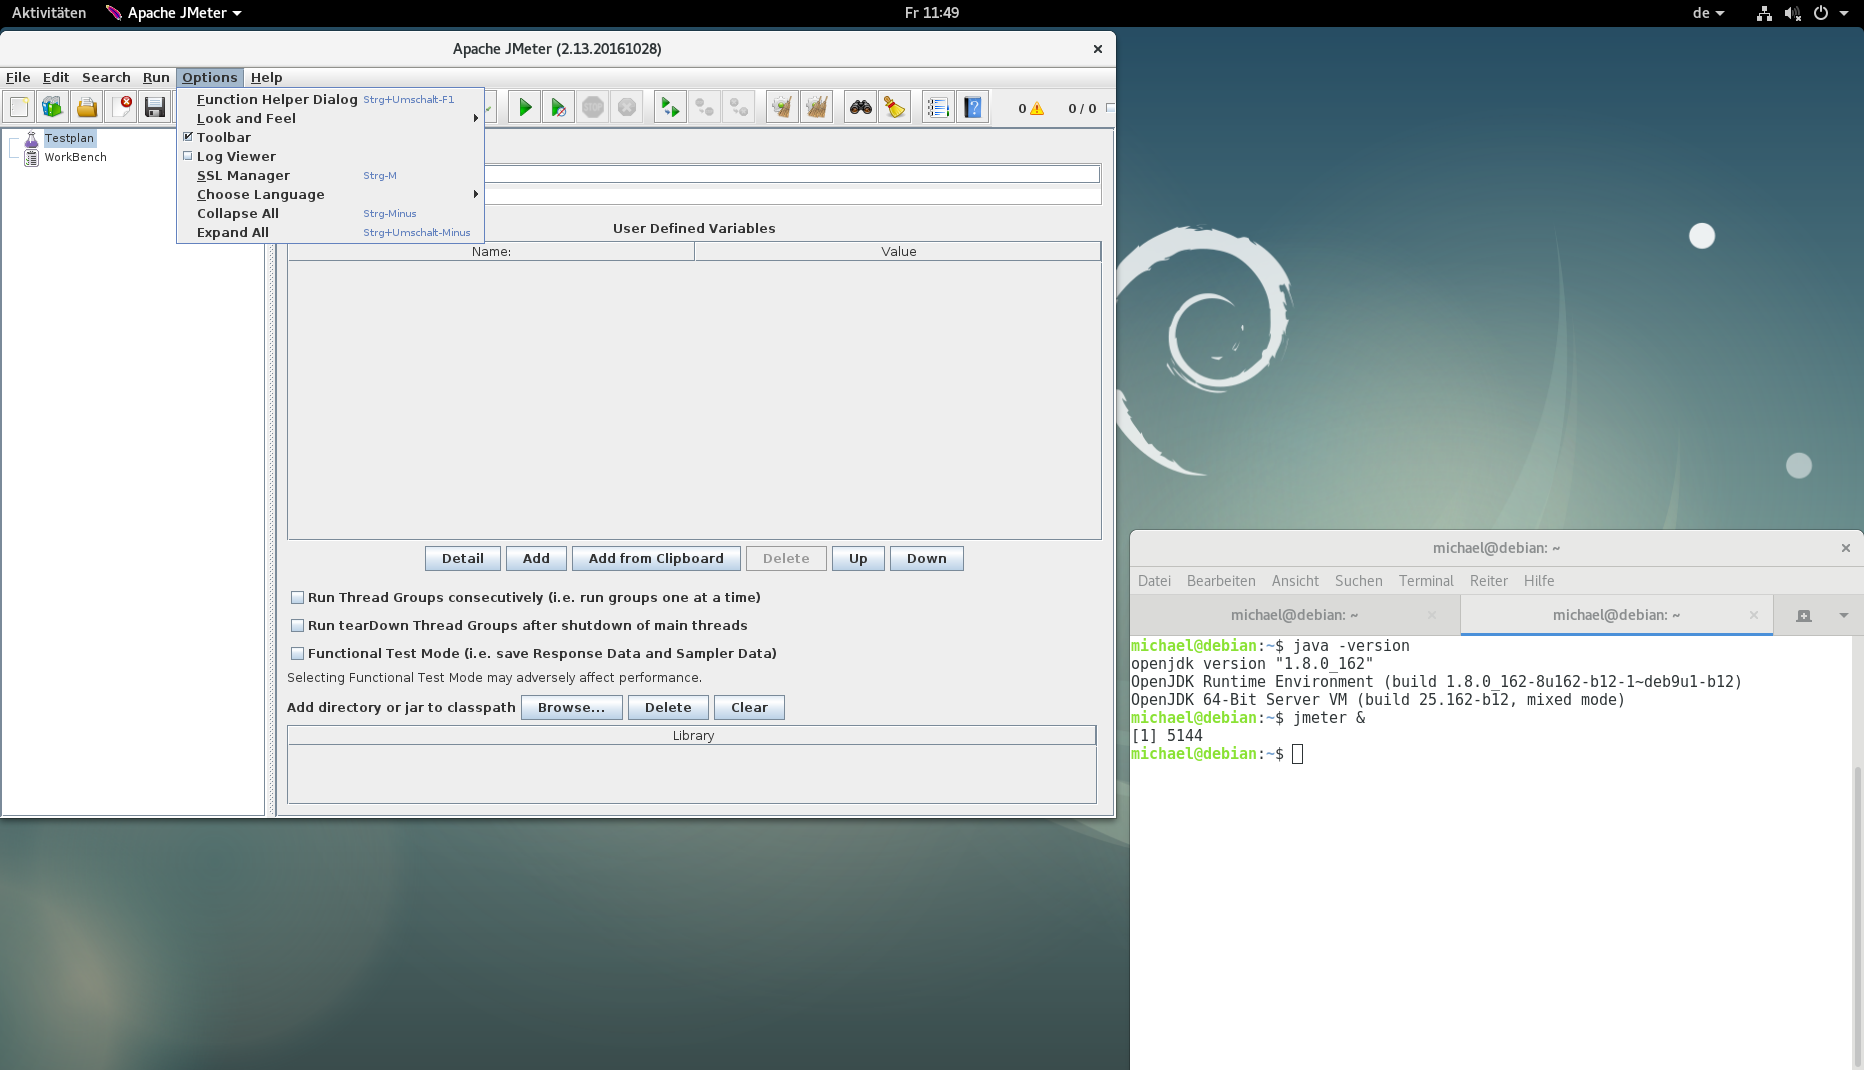The image size is (1864, 1070).
Task: Click the Close test plan icon
Action: (x=121, y=107)
